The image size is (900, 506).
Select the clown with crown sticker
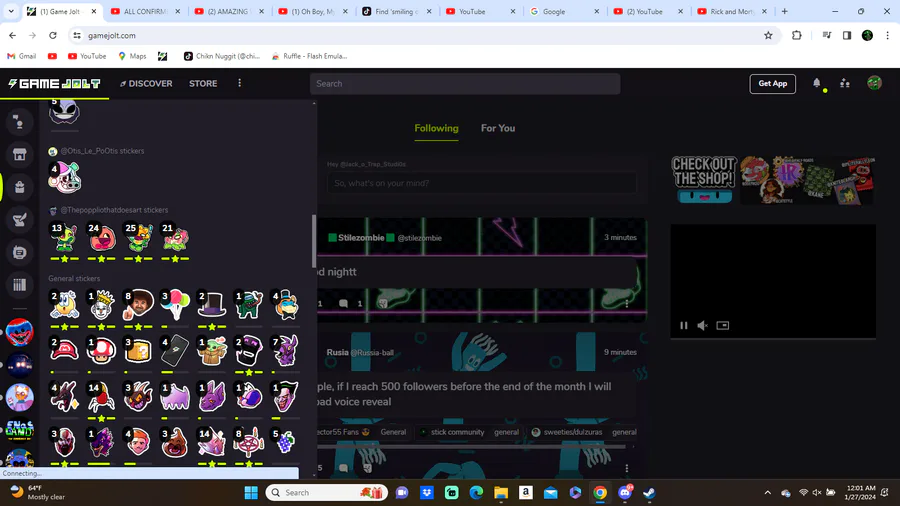click(x=101, y=304)
